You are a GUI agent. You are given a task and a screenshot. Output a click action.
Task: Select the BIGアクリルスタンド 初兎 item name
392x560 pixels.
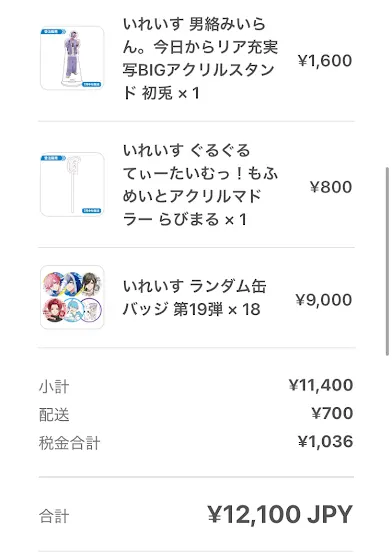[200, 59]
